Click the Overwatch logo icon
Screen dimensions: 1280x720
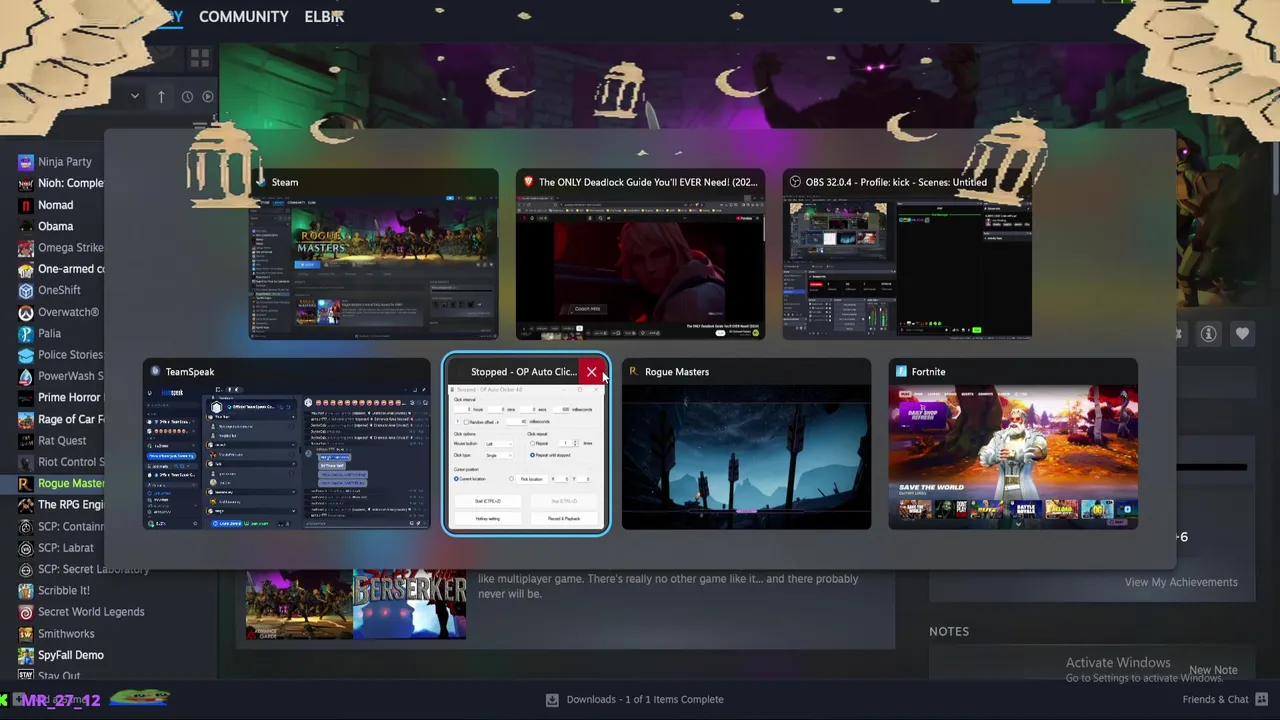tap(26, 312)
